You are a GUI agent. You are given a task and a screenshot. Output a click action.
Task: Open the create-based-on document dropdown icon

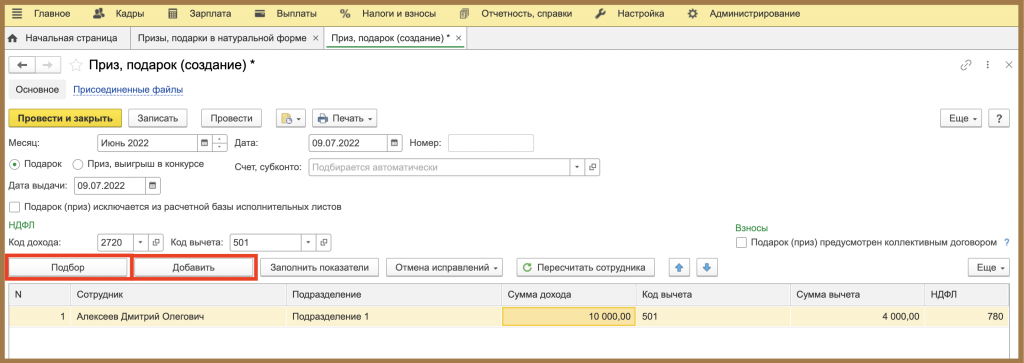click(291, 119)
